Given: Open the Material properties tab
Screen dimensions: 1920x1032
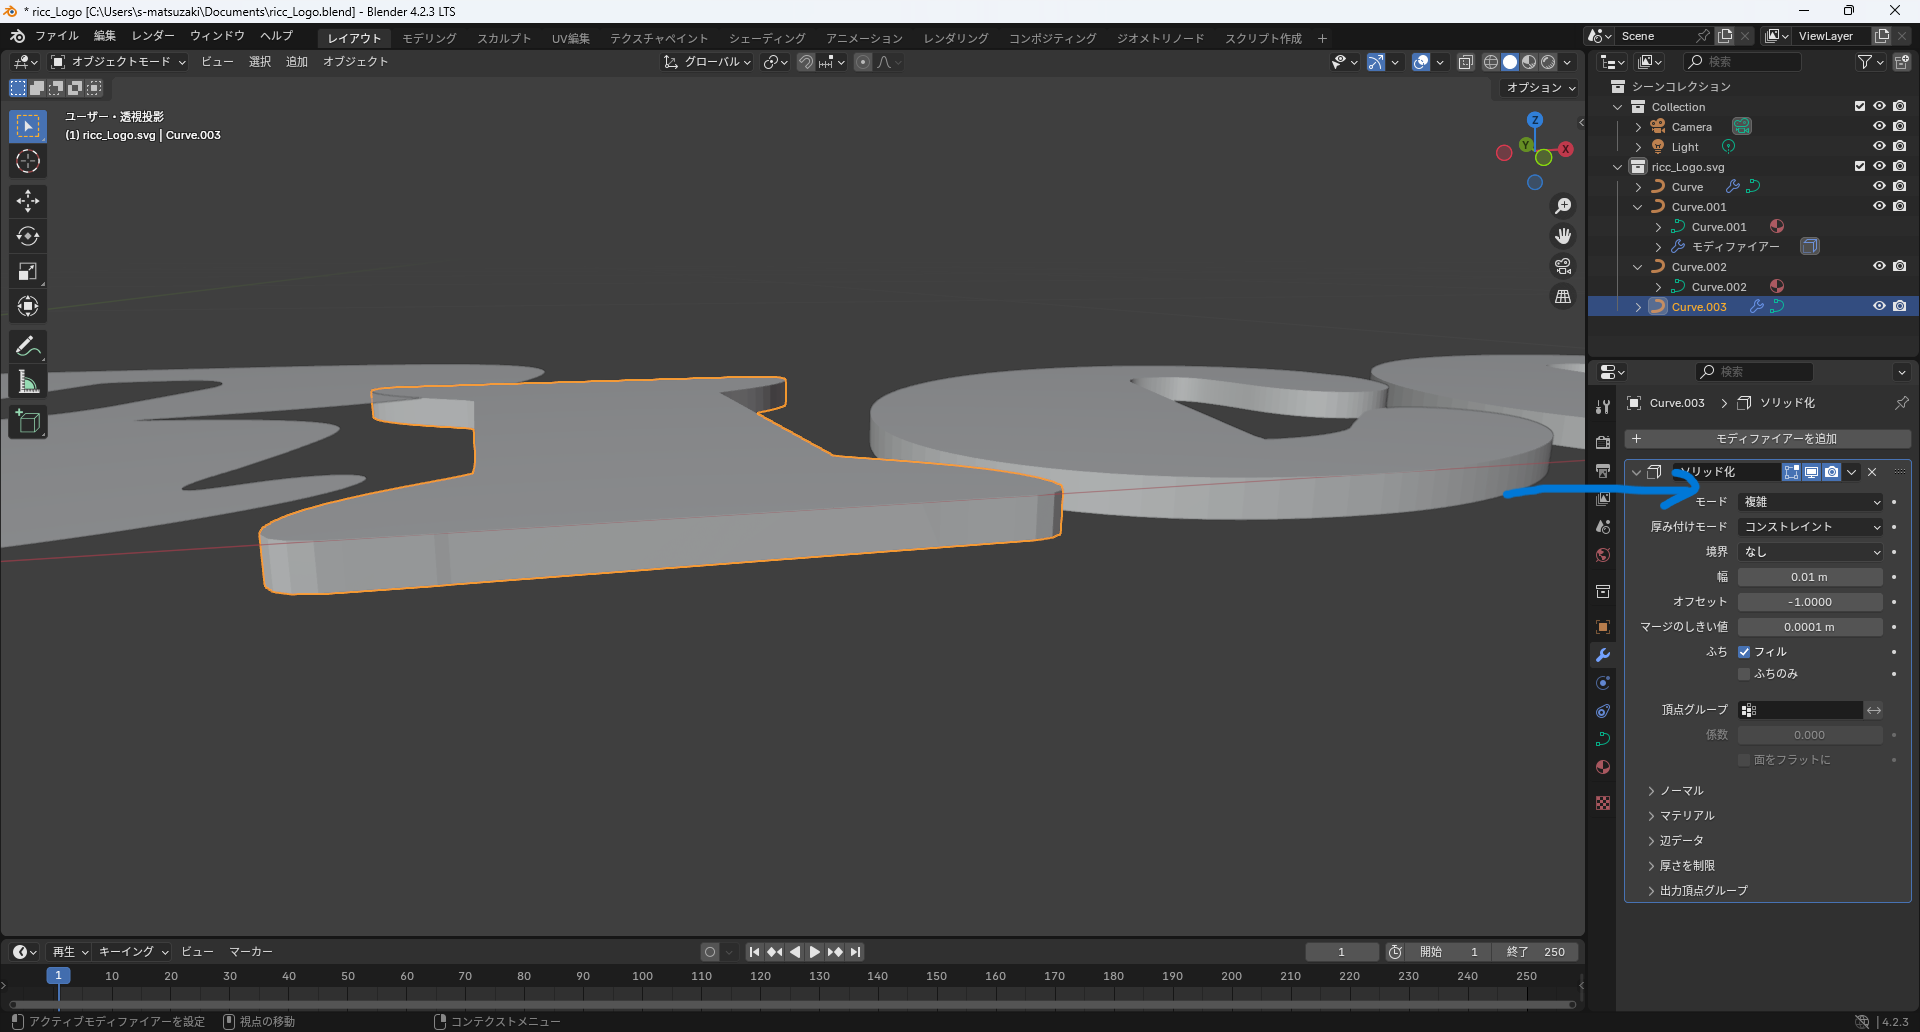Looking at the screenshot, I should tap(1603, 767).
